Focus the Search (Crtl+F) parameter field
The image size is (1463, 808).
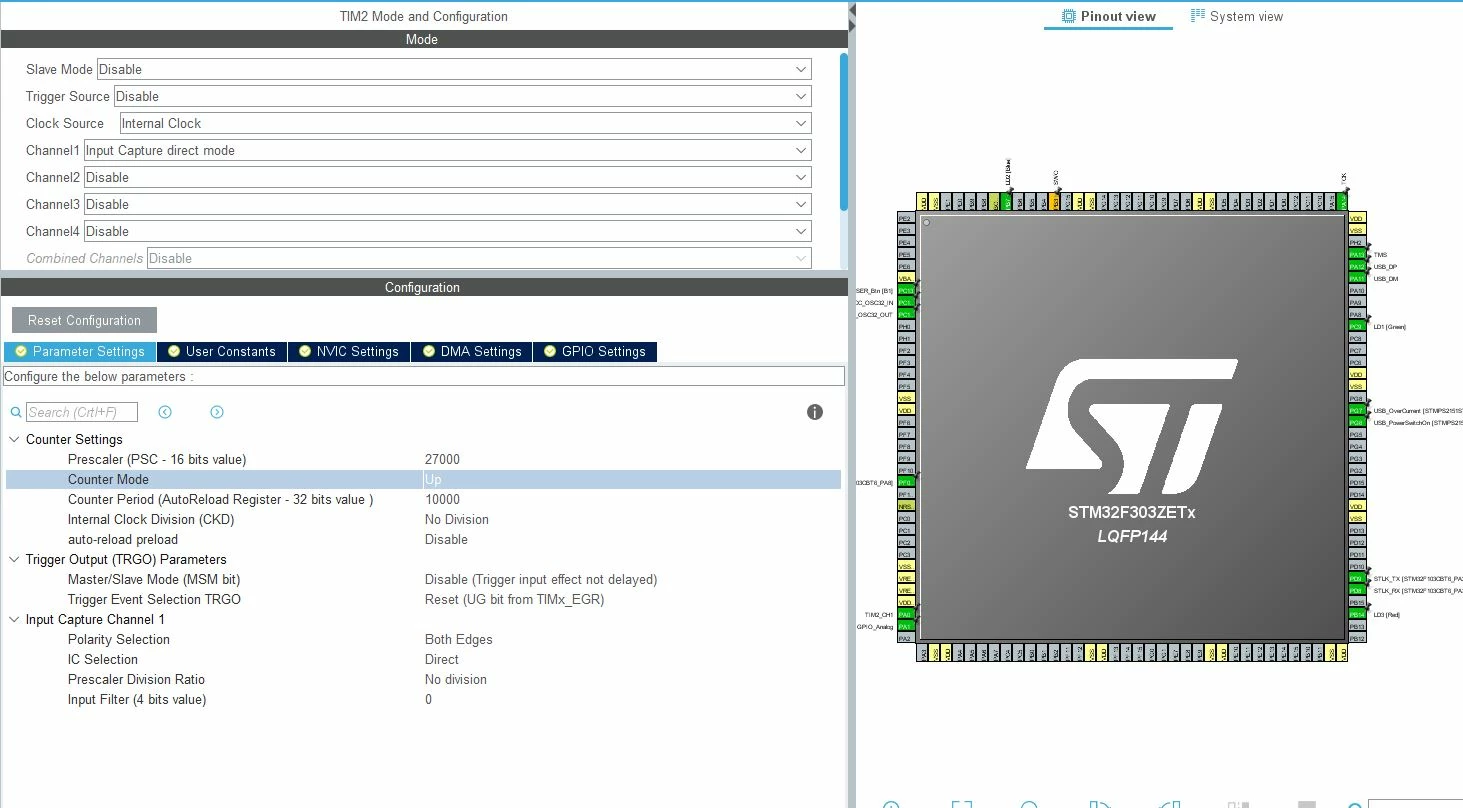pyautogui.click(x=82, y=412)
